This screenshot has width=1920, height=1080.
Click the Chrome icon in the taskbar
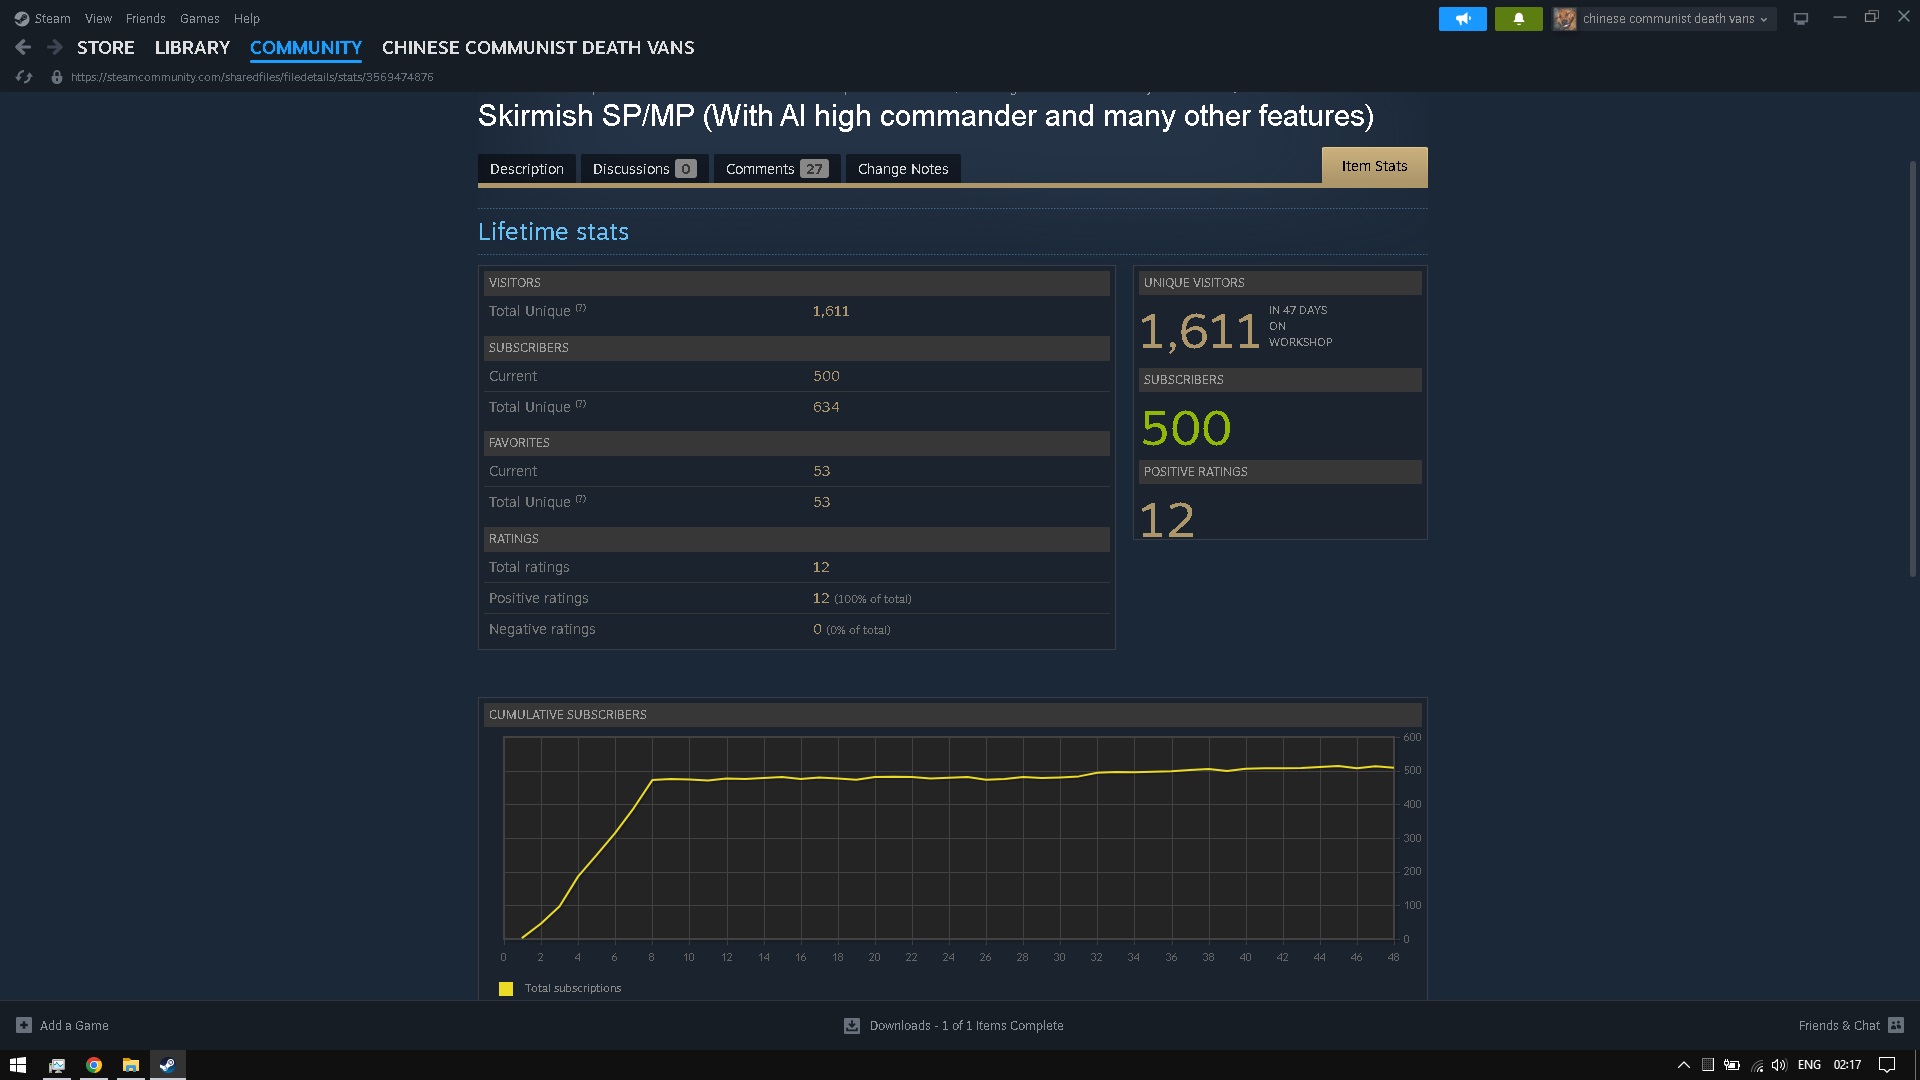pyautogui.click(x=94, y=1065)
